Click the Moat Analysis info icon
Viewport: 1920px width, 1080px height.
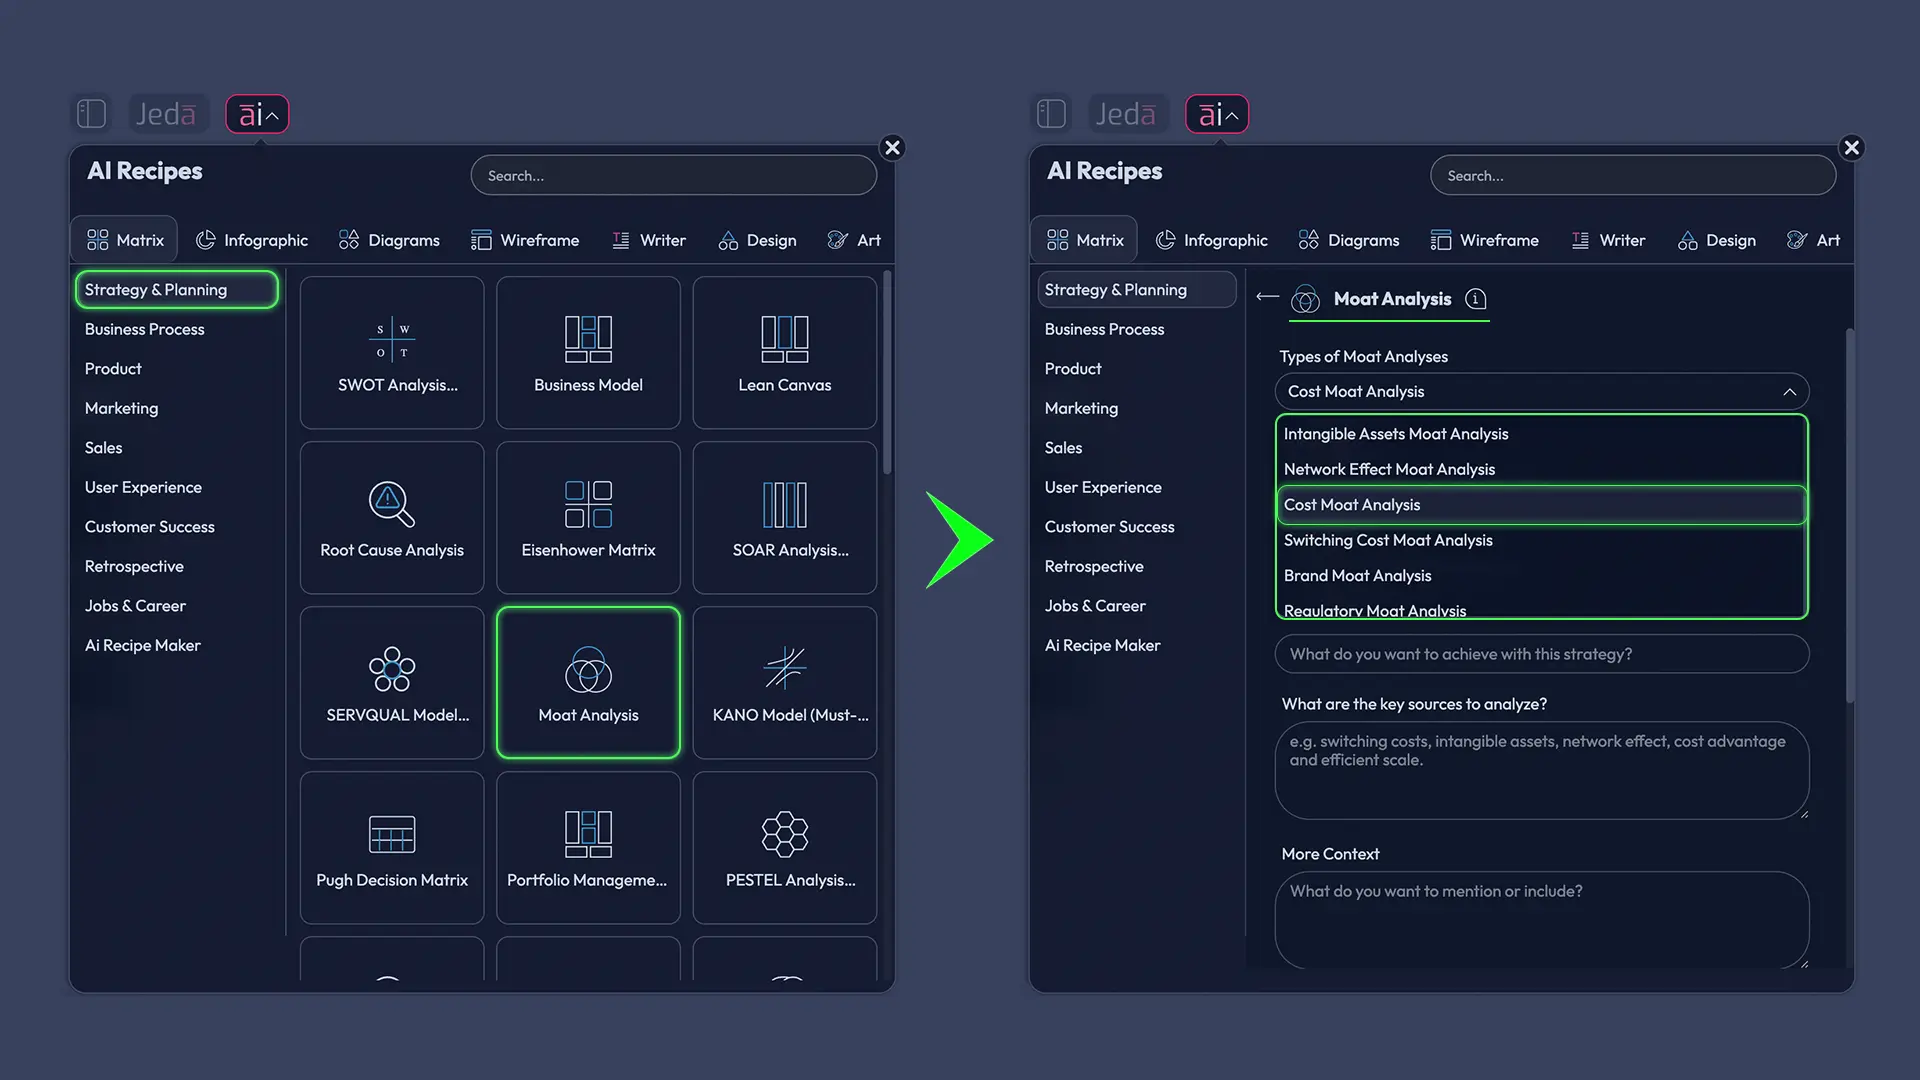[x=1476, y=298]
